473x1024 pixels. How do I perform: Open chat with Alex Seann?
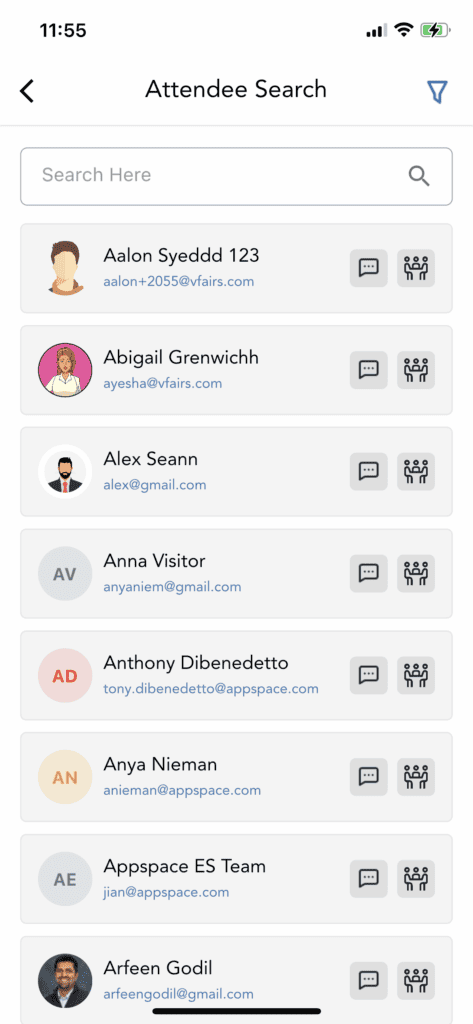369,472
